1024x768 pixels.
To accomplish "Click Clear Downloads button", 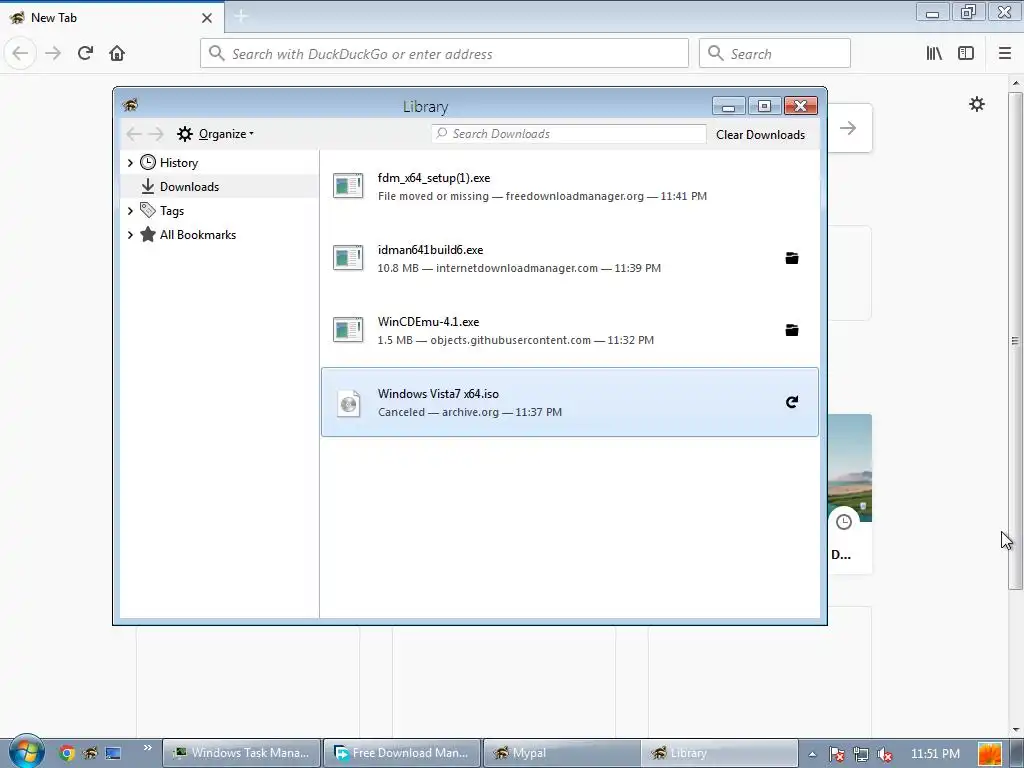I will (x=760, y=135).
